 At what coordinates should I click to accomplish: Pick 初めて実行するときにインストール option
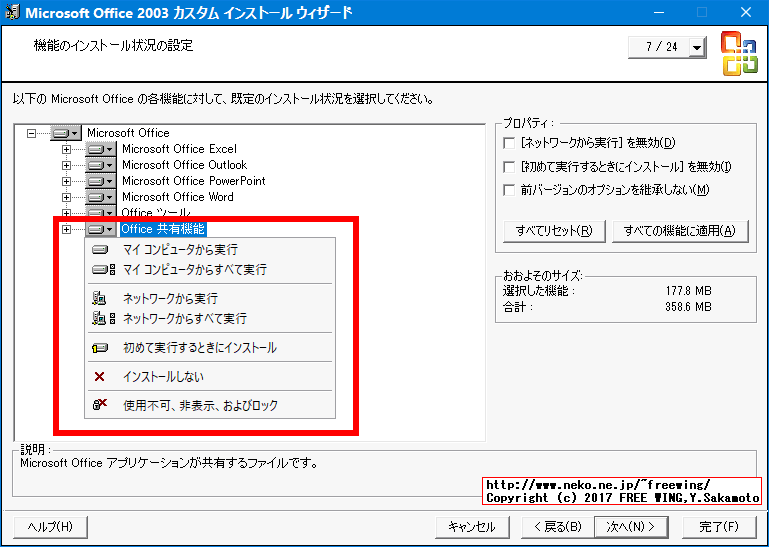210,348
